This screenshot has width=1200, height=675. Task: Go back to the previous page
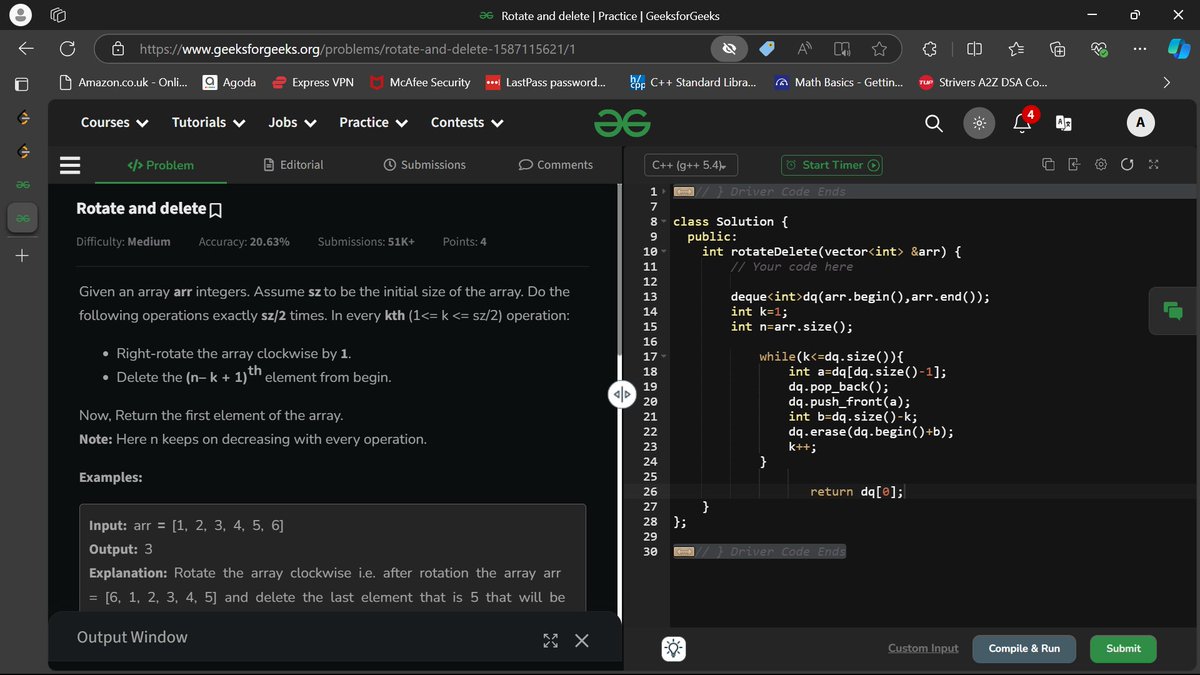pos(27,48)
